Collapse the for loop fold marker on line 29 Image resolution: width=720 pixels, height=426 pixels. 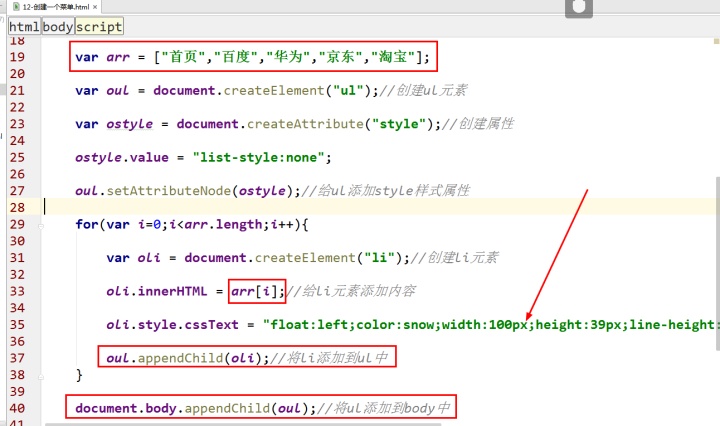[x=41, y=226]
